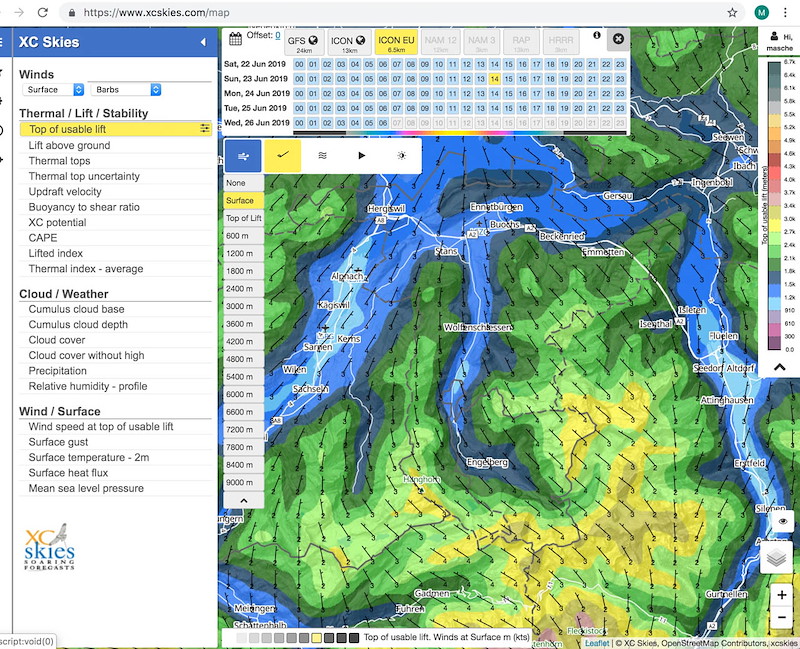Viewport: 800px width, 649px height.
Task: Open the Chrome three-dot menu
Action: [785, 13]
